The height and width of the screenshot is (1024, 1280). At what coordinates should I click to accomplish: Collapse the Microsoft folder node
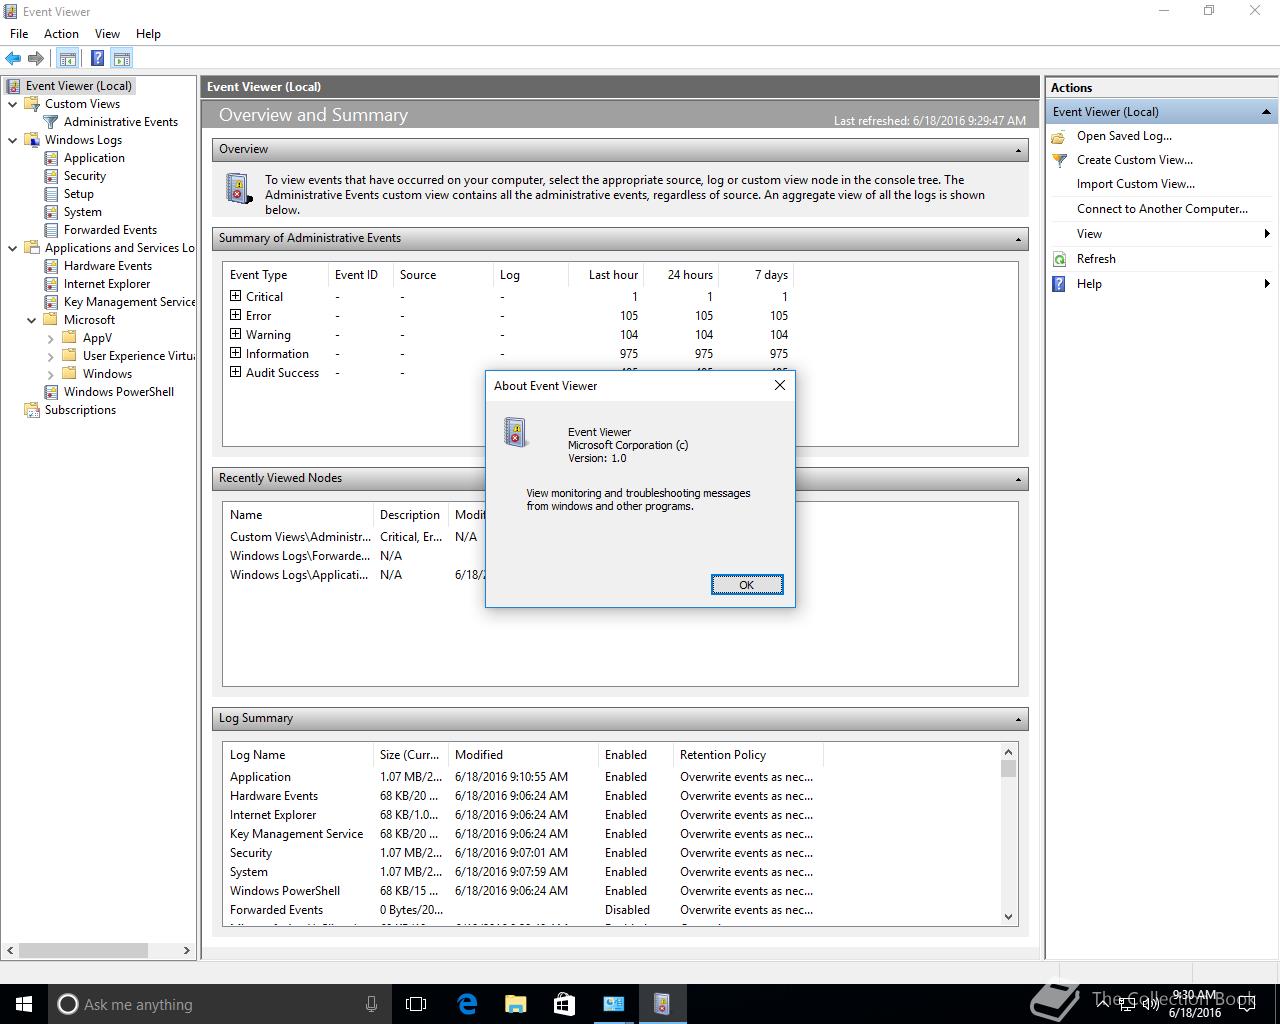tap(32, 320)
